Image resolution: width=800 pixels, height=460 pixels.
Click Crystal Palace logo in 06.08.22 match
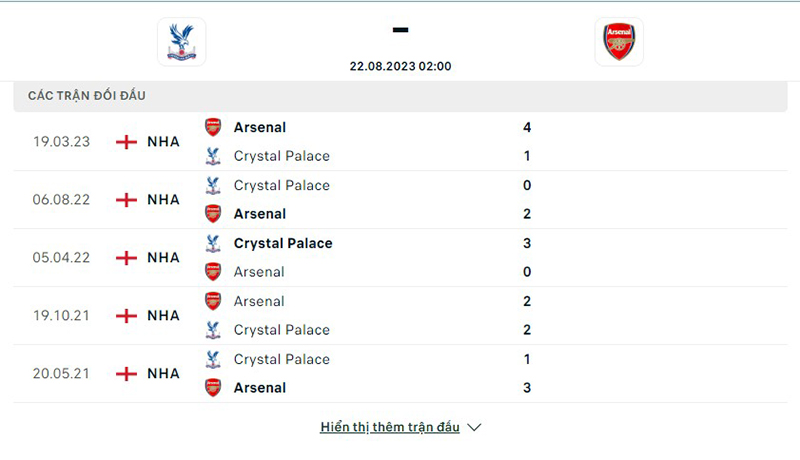click(213, 185)
